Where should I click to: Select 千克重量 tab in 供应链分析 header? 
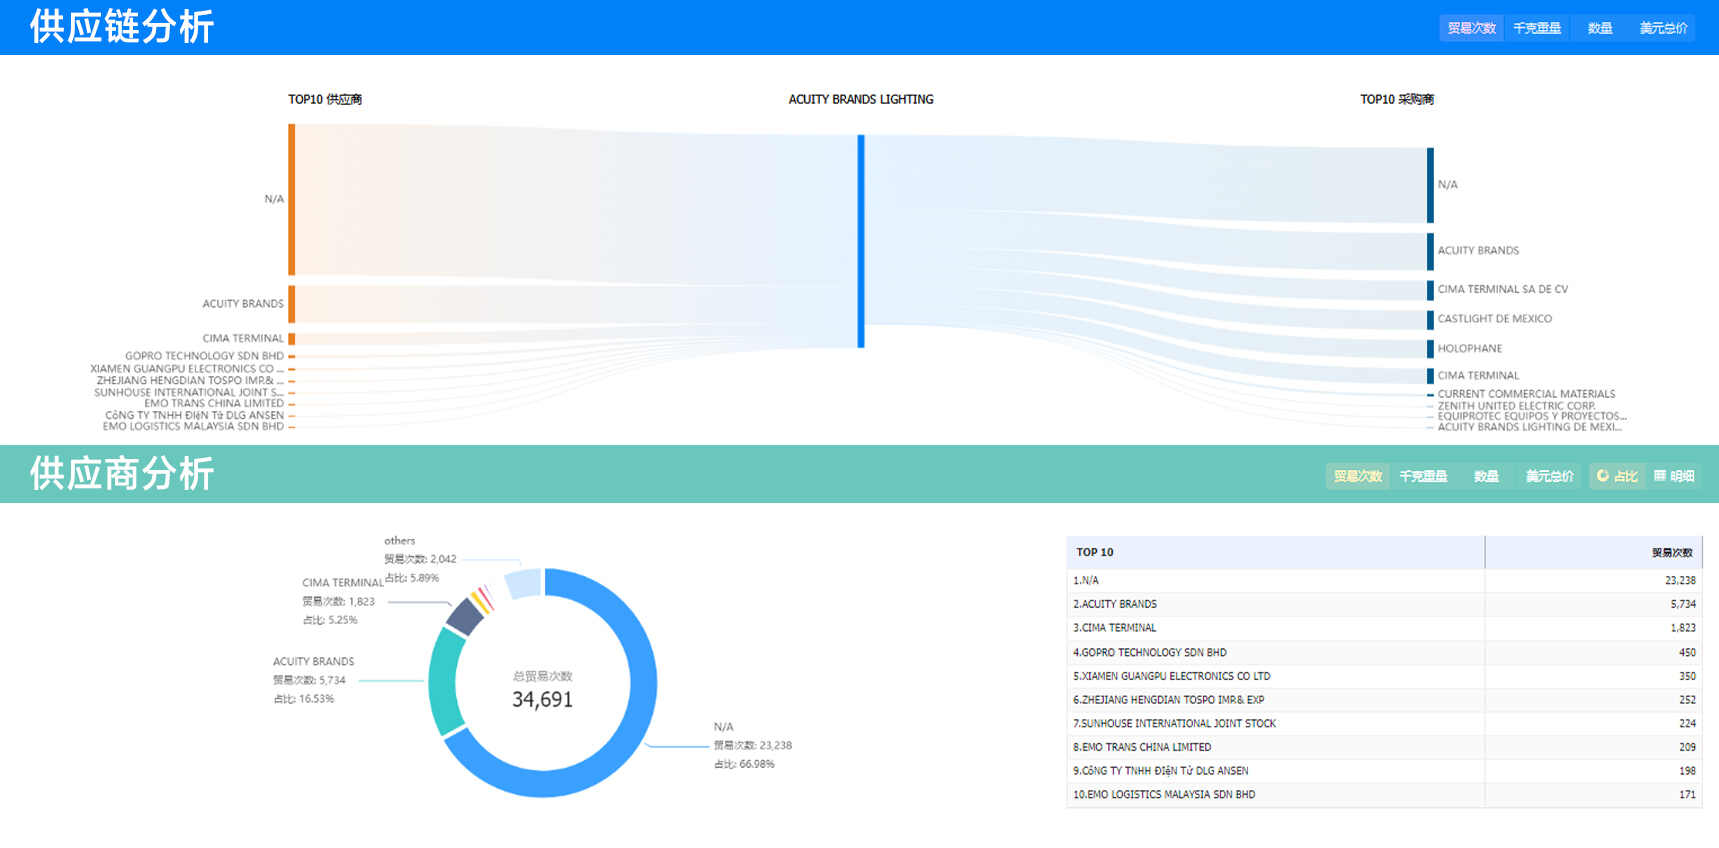pos(1537,28)
